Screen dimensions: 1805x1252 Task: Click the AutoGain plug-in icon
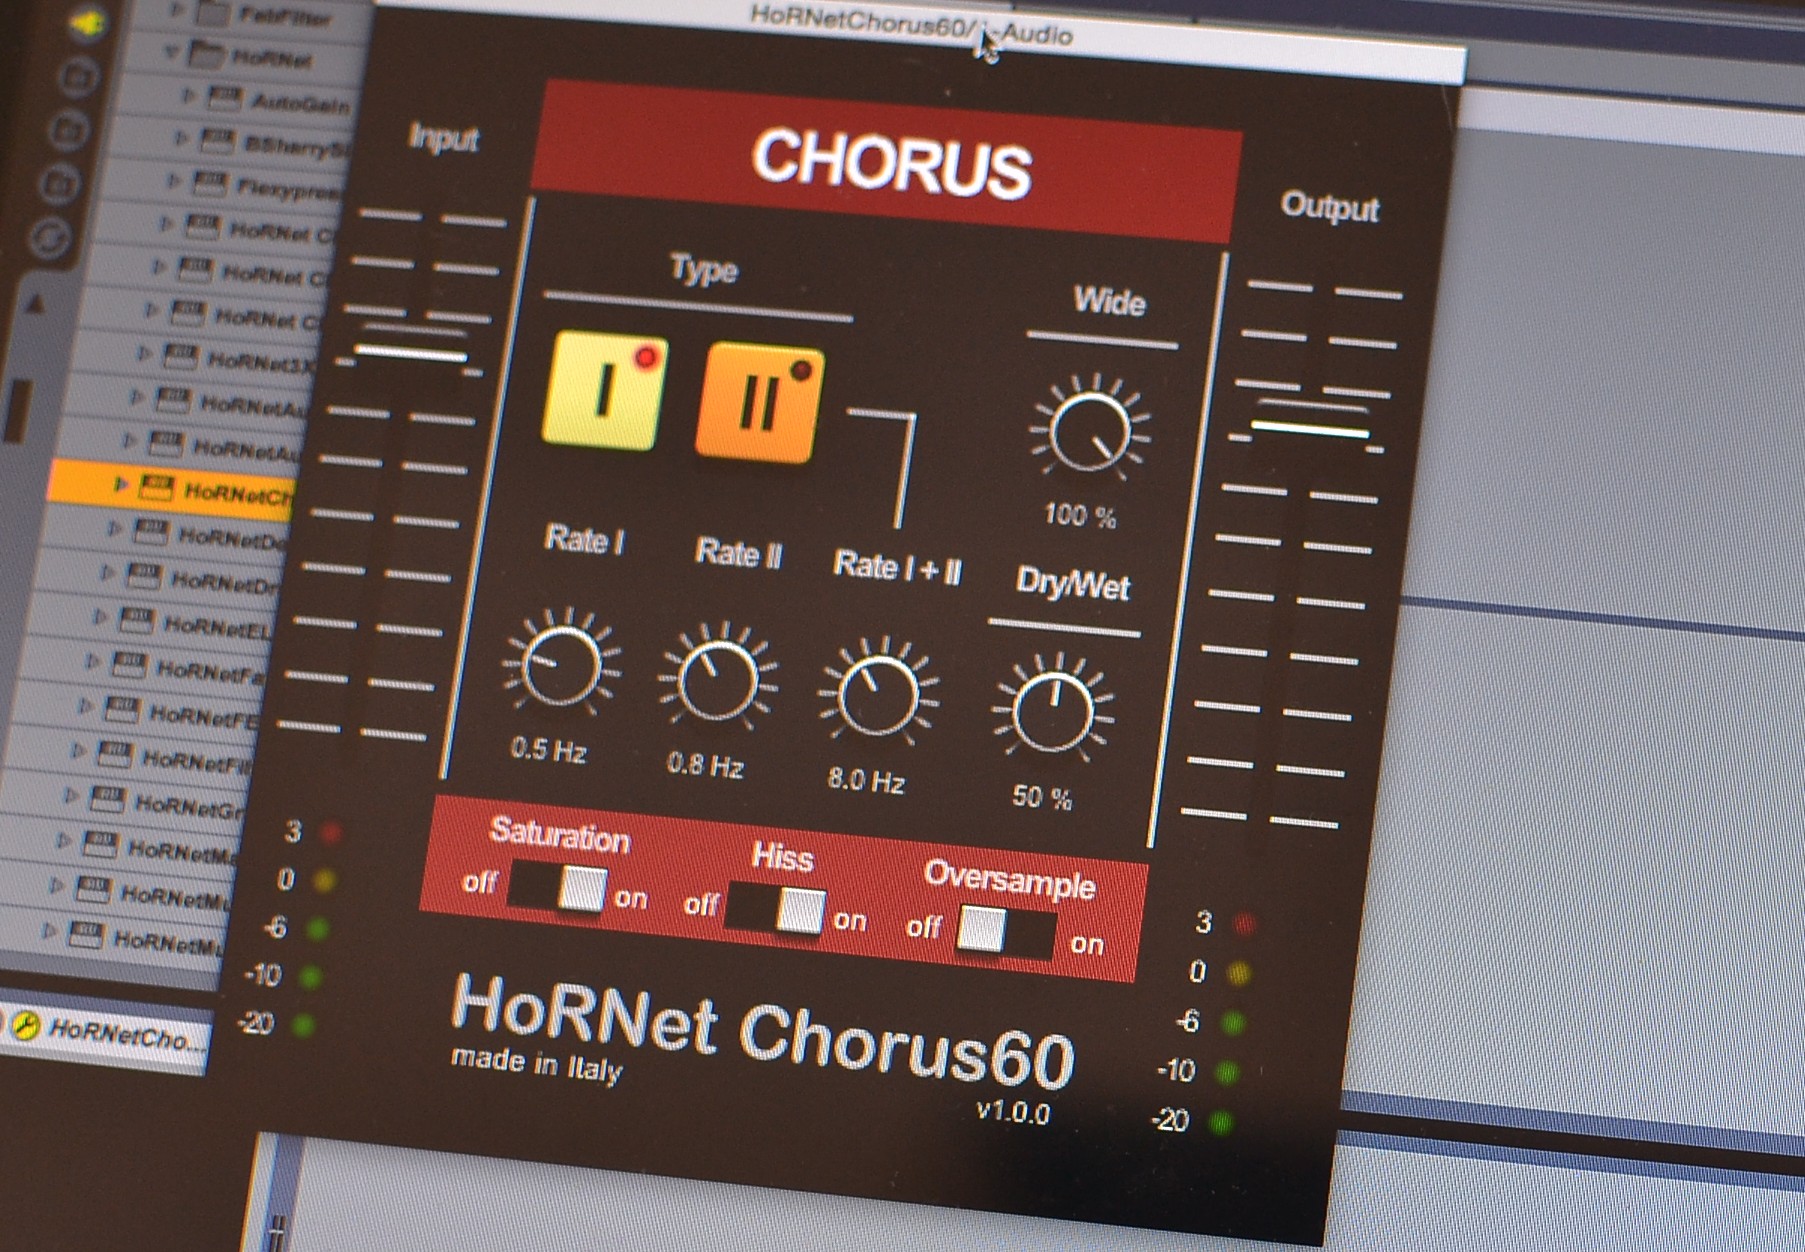pos(225,98)
